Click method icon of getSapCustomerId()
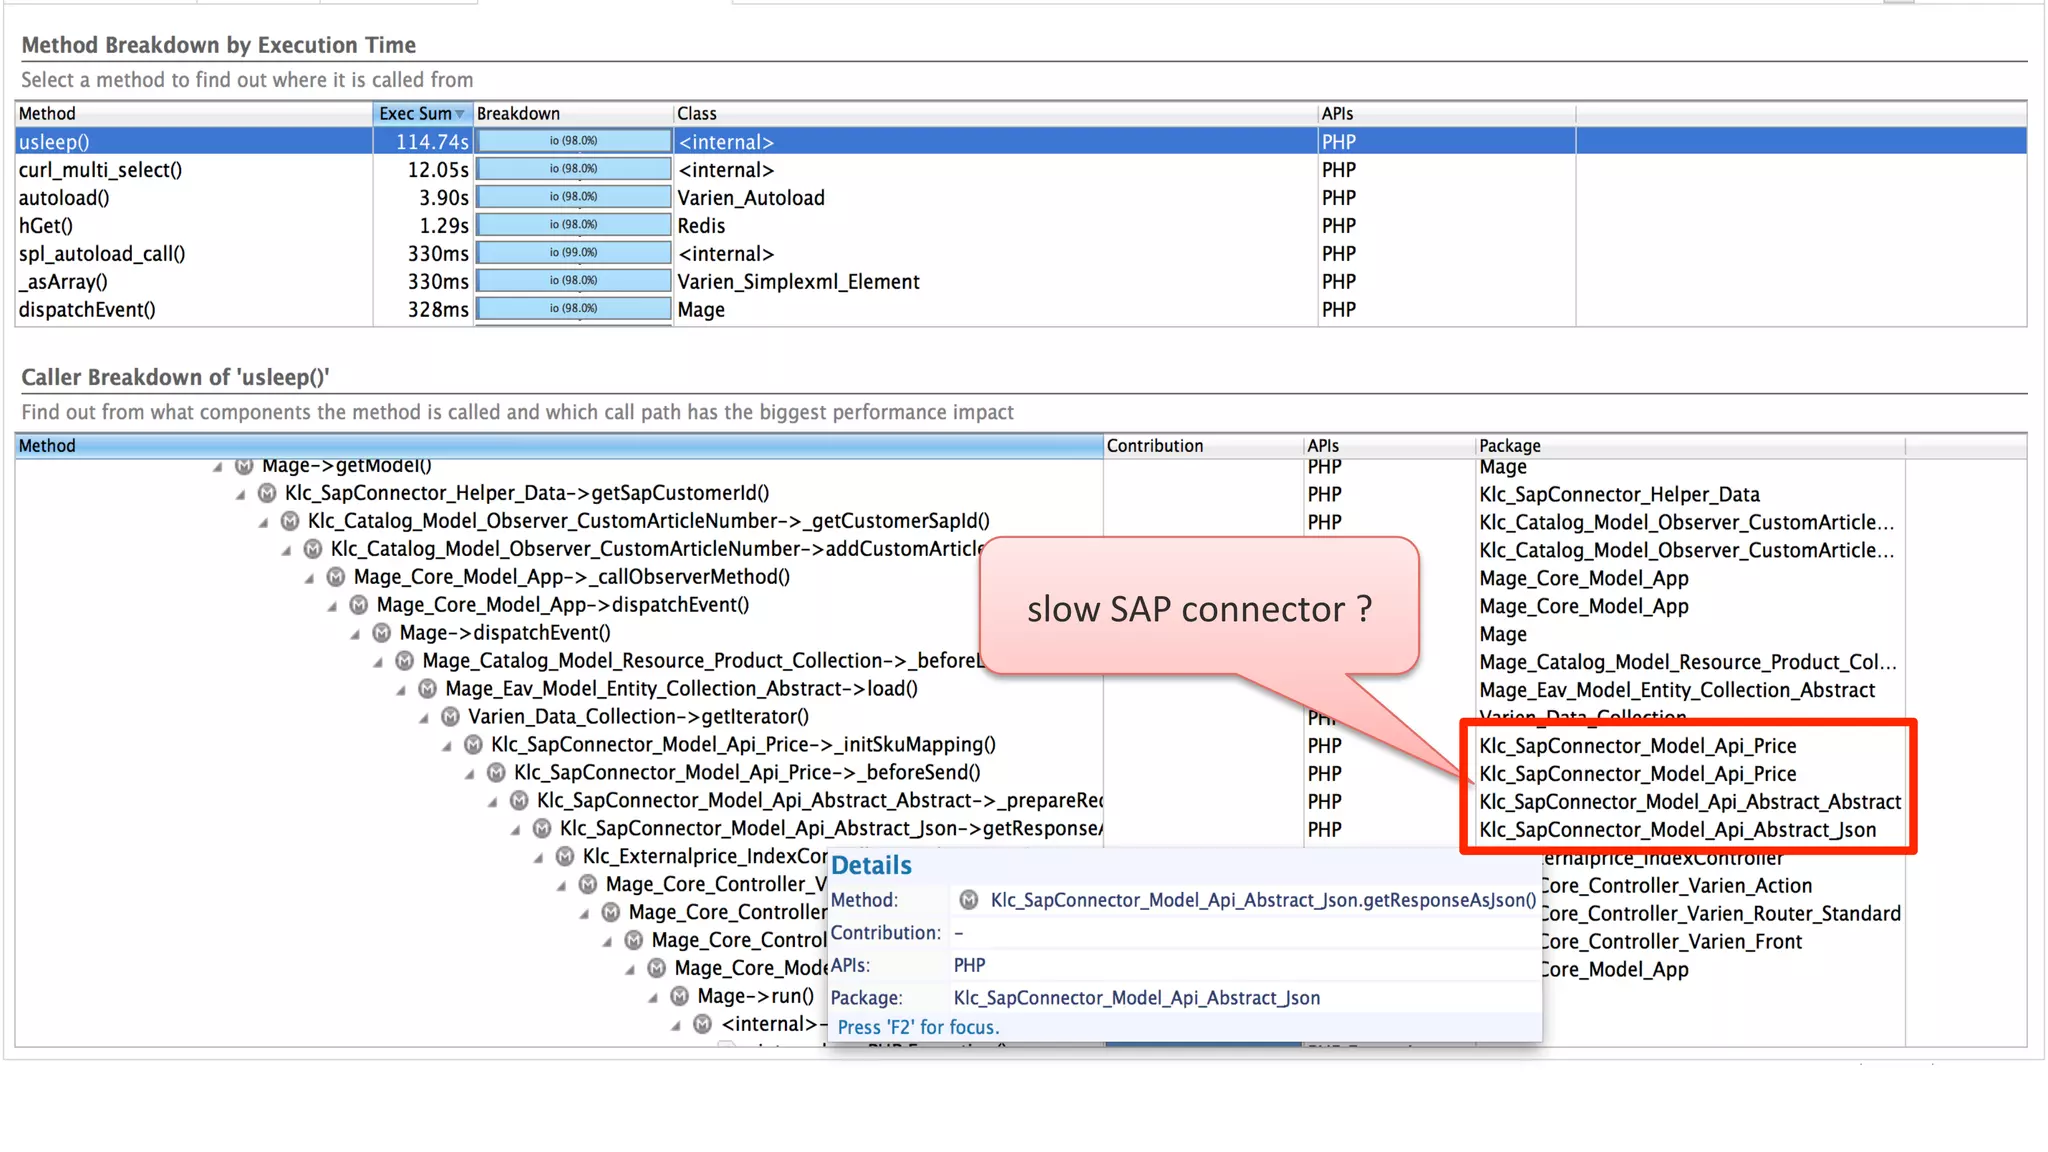Screen dimensions: 2048x1152 [267, 493]
